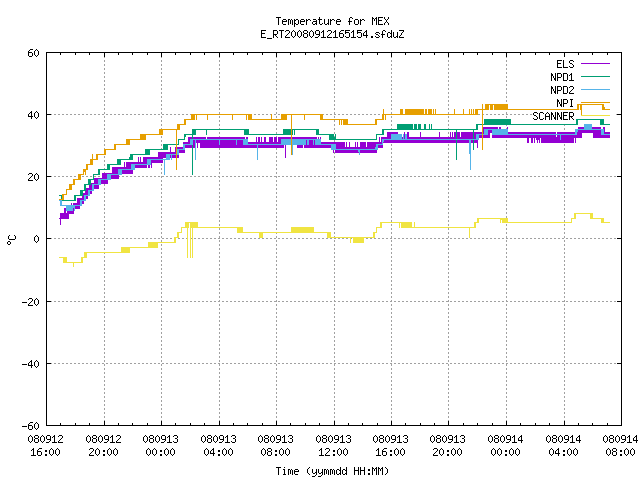The image size is (640, 480).
Task: Click the x-axis label 080913 04:00
Action: [218, 446]
